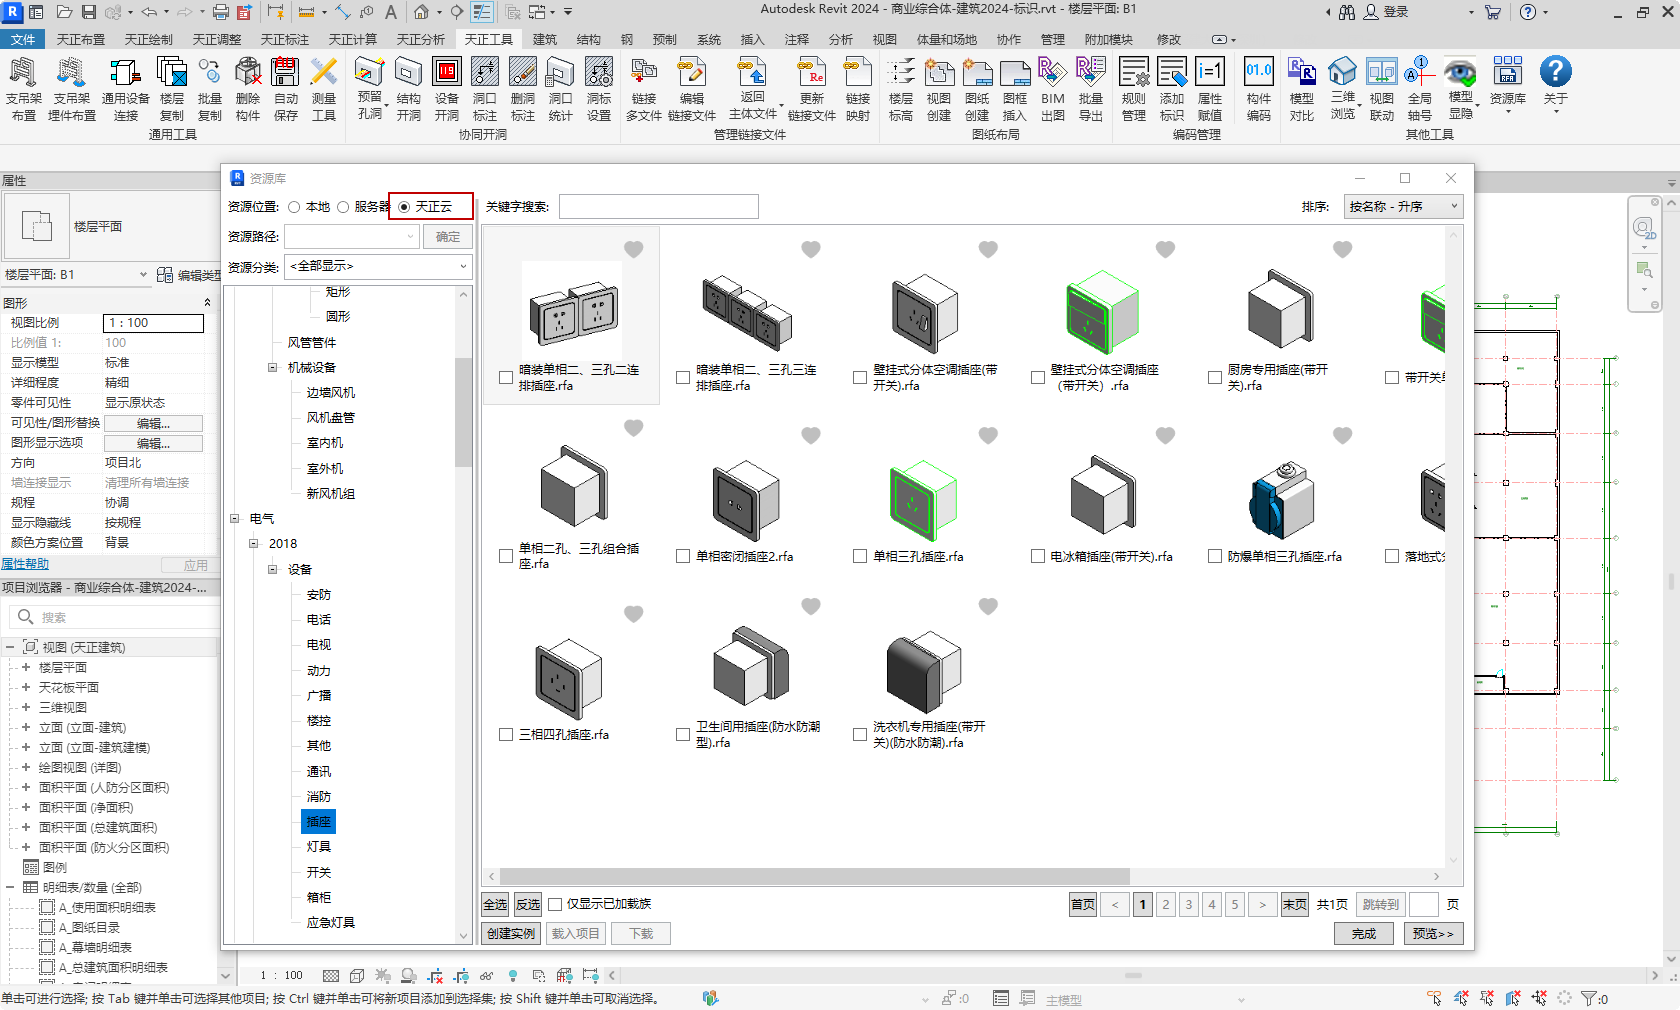Tick checkbox for 单相三孔插座.rfa
This screenshot has width=1680, height=1010.
coord(860,556)
